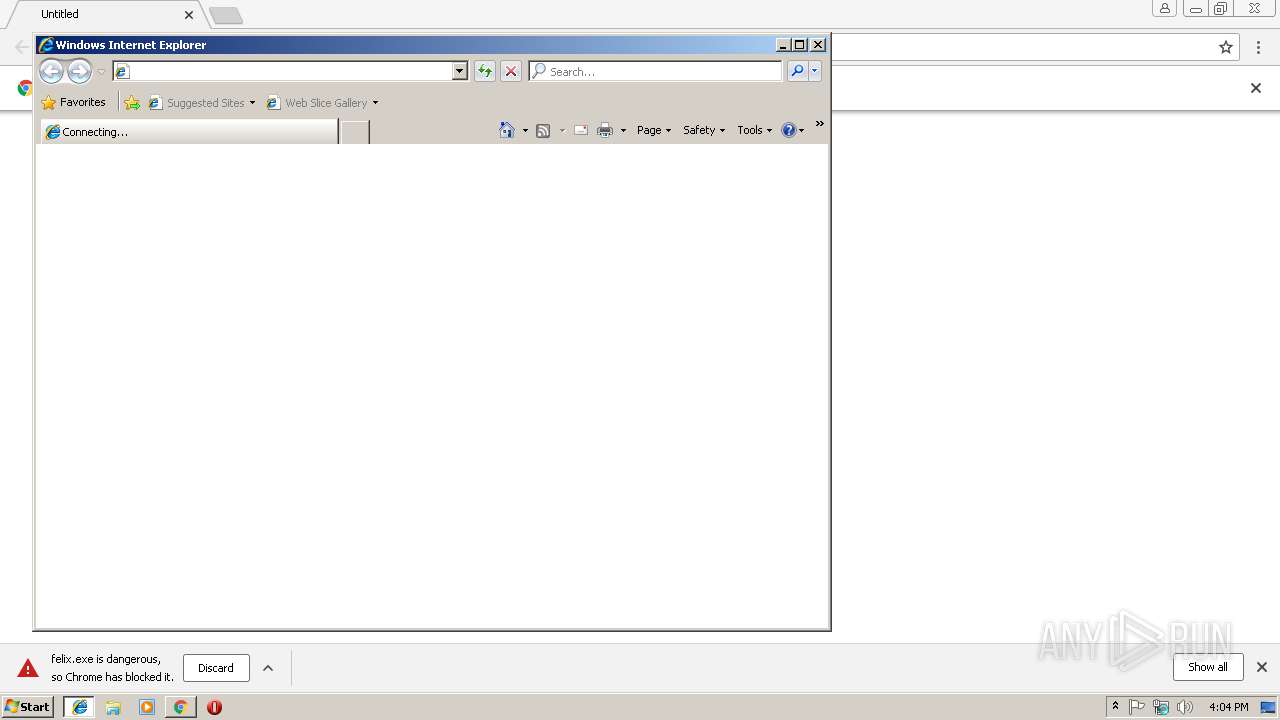The height and width of the screenshot is (720, 1280).
Task: Open a new Chrome tab
Action: click(226, 15)
